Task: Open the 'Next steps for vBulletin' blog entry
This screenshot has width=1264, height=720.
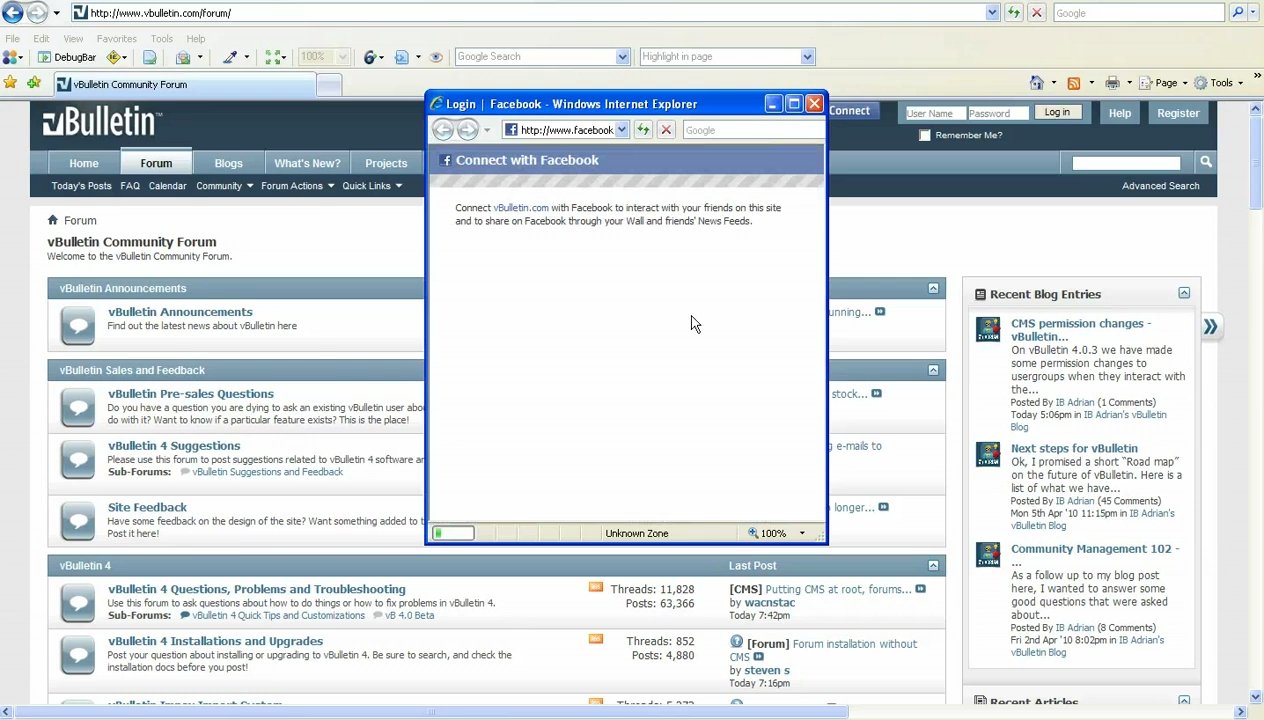Action: (x=1074, y=449)
